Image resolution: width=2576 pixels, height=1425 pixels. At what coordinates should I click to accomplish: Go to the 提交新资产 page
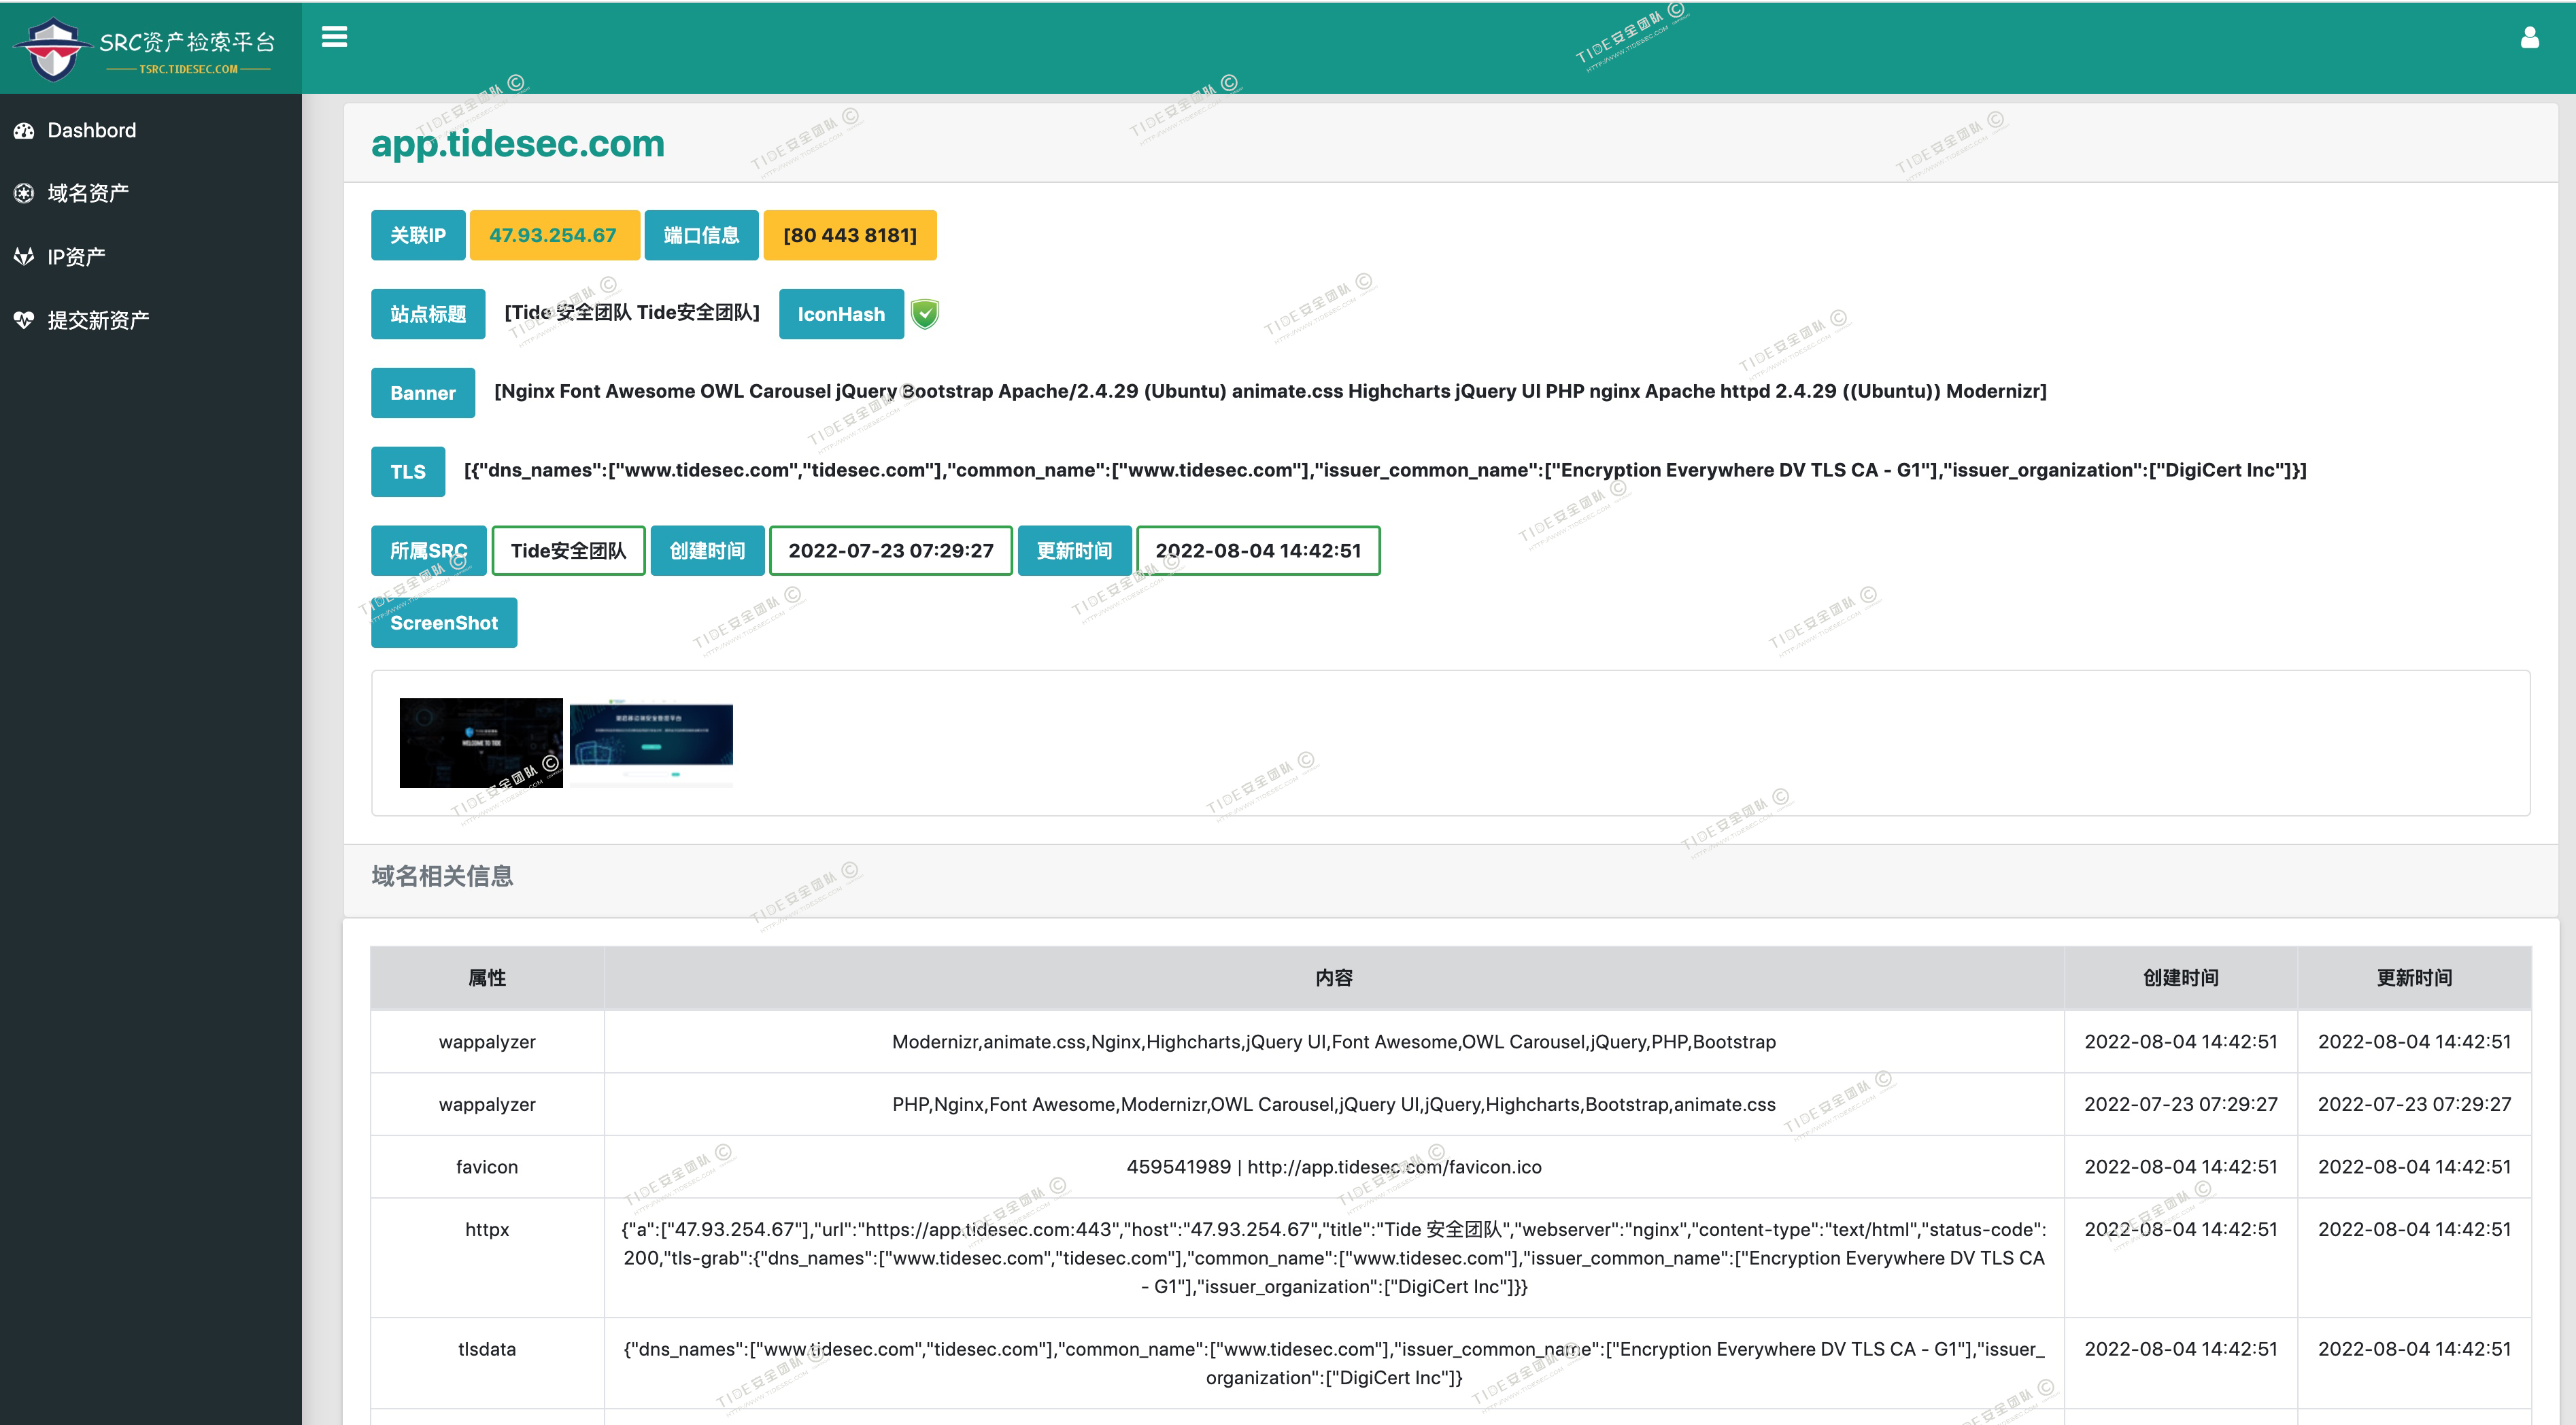[x=98, y=320]
